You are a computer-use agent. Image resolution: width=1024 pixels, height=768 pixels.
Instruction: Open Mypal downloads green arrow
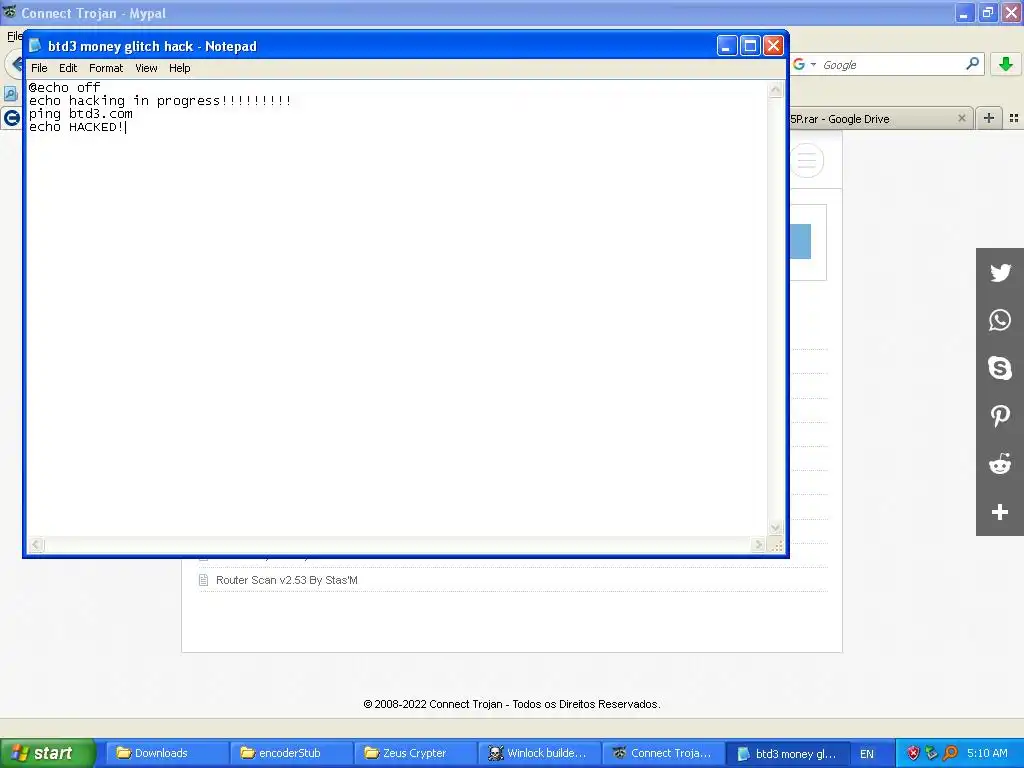click(x=1006, y=64)
